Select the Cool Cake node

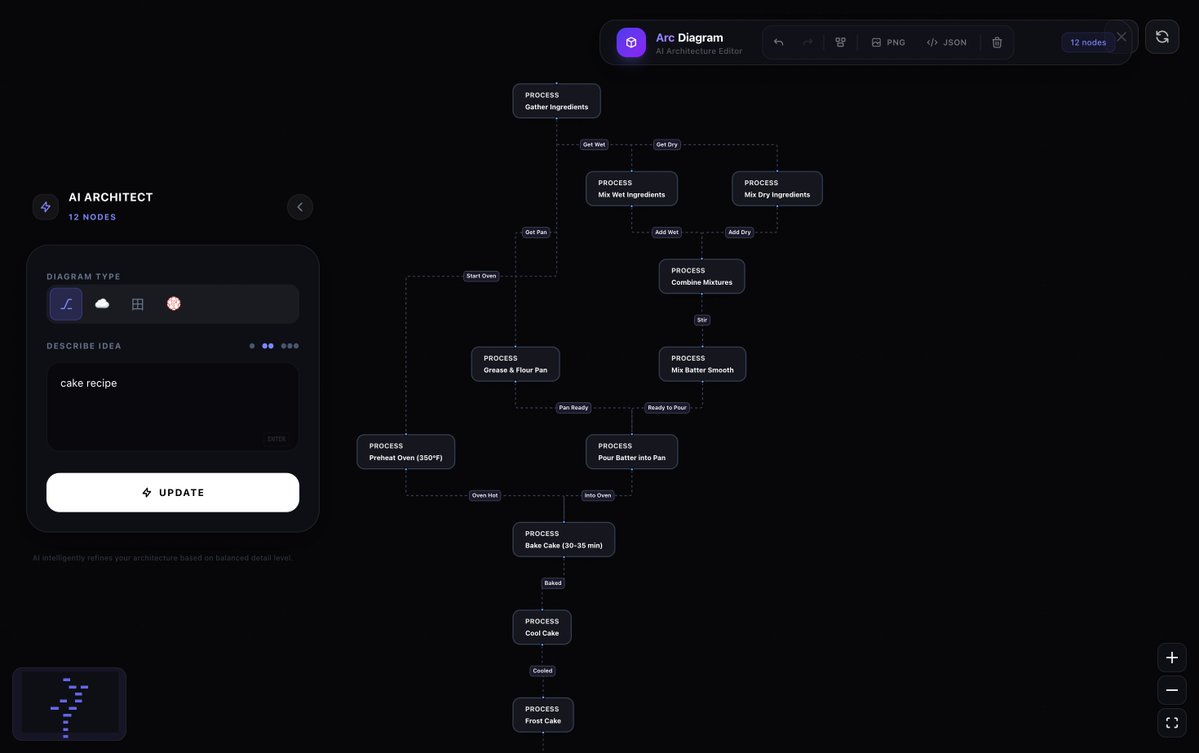point(542,627)
